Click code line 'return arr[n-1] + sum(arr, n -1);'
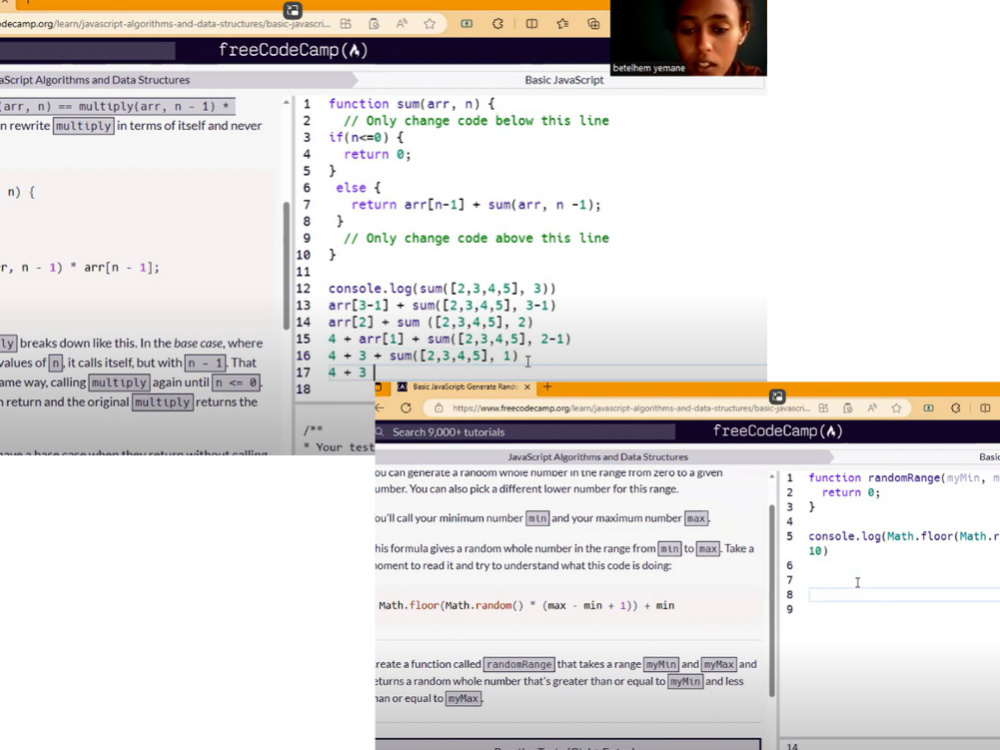This screenshot has width=1000, height=750. [476, 205]
